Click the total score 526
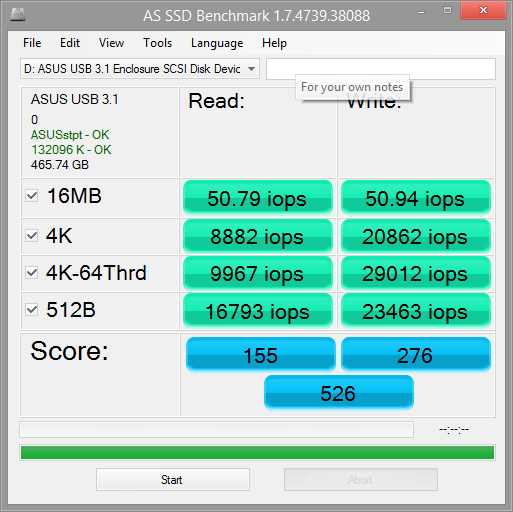The height and width of the screenshot is (512, 513). 339,393
